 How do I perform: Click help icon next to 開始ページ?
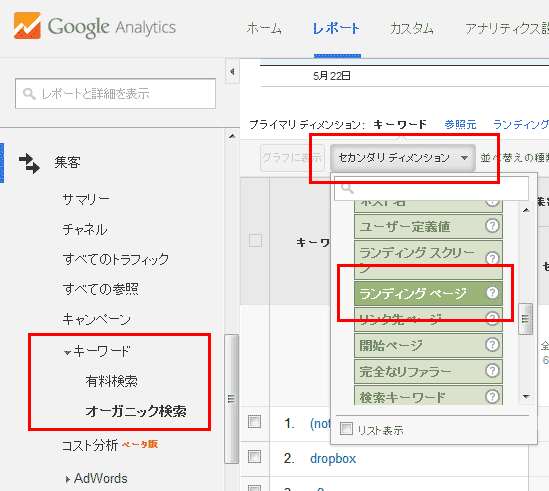coord(492,345)
